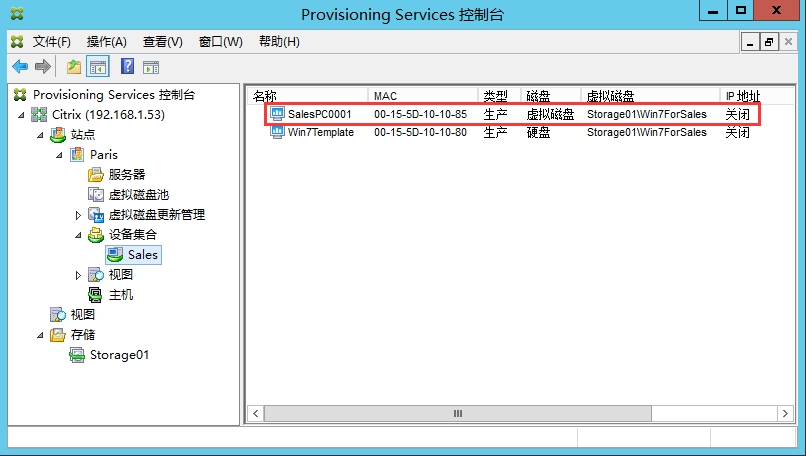The width and height of the screenshot is (806, 456).
Task: Open the window system menu icon
Action: [x=17, y=13]
